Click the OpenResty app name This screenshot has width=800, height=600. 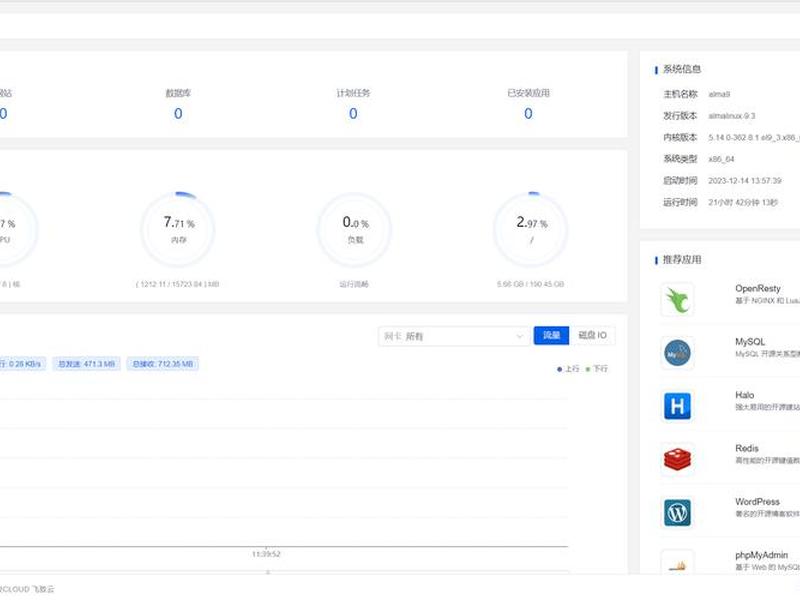(x=758, y=288)
